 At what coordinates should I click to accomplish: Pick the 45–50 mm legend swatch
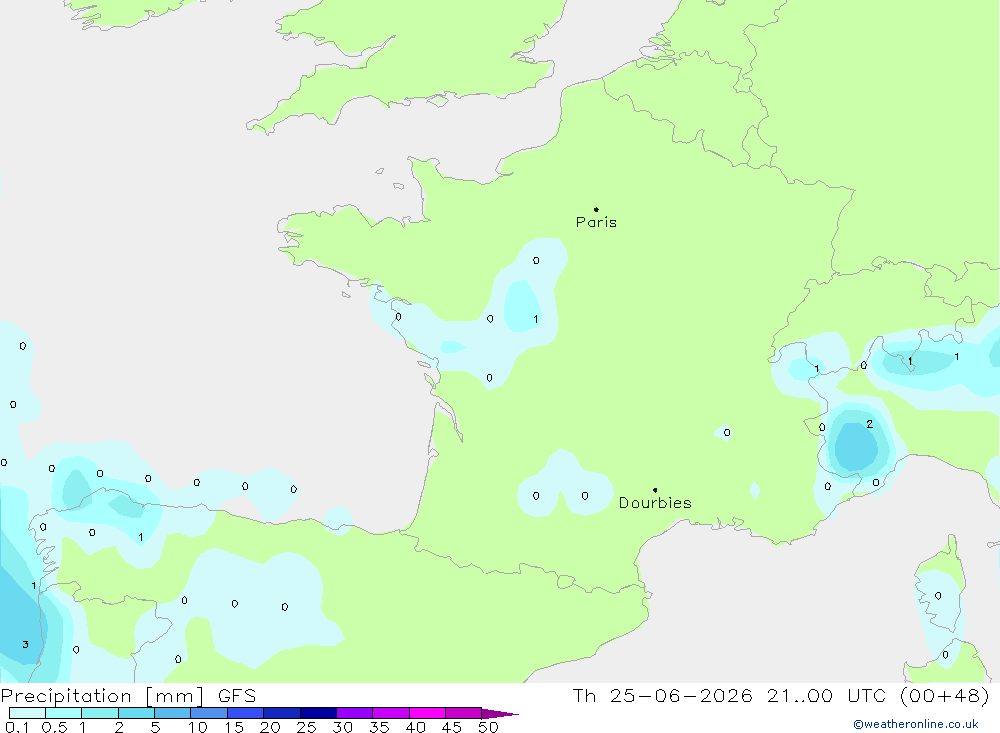click(x=464, y=713)
